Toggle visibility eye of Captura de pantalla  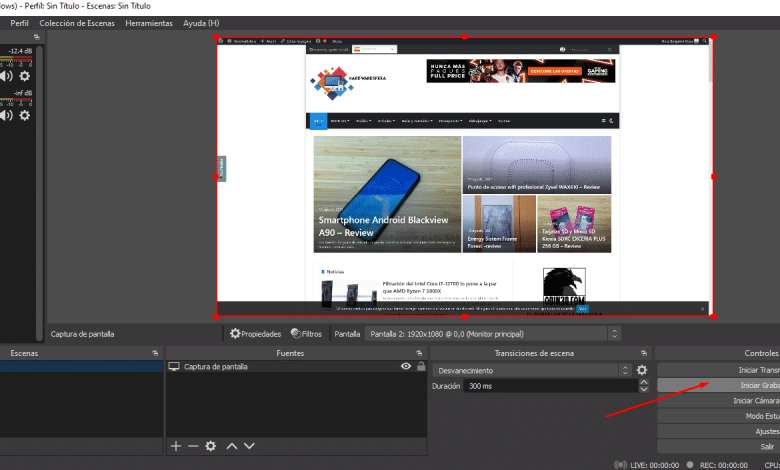(x=406, y=367)
